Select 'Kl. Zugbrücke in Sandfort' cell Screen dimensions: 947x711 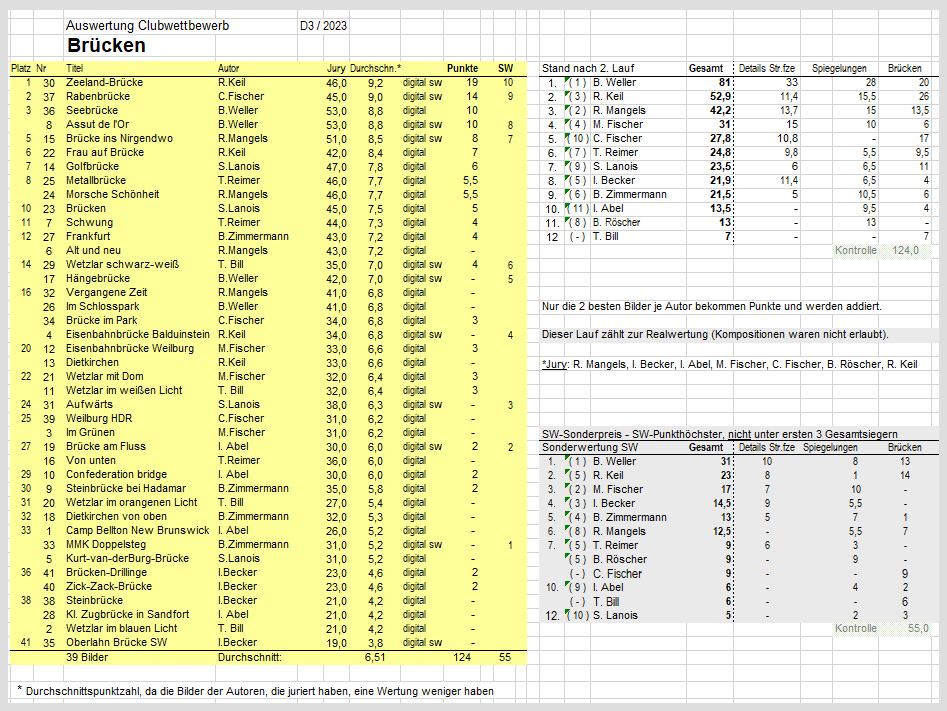click(x=127, y=614)
